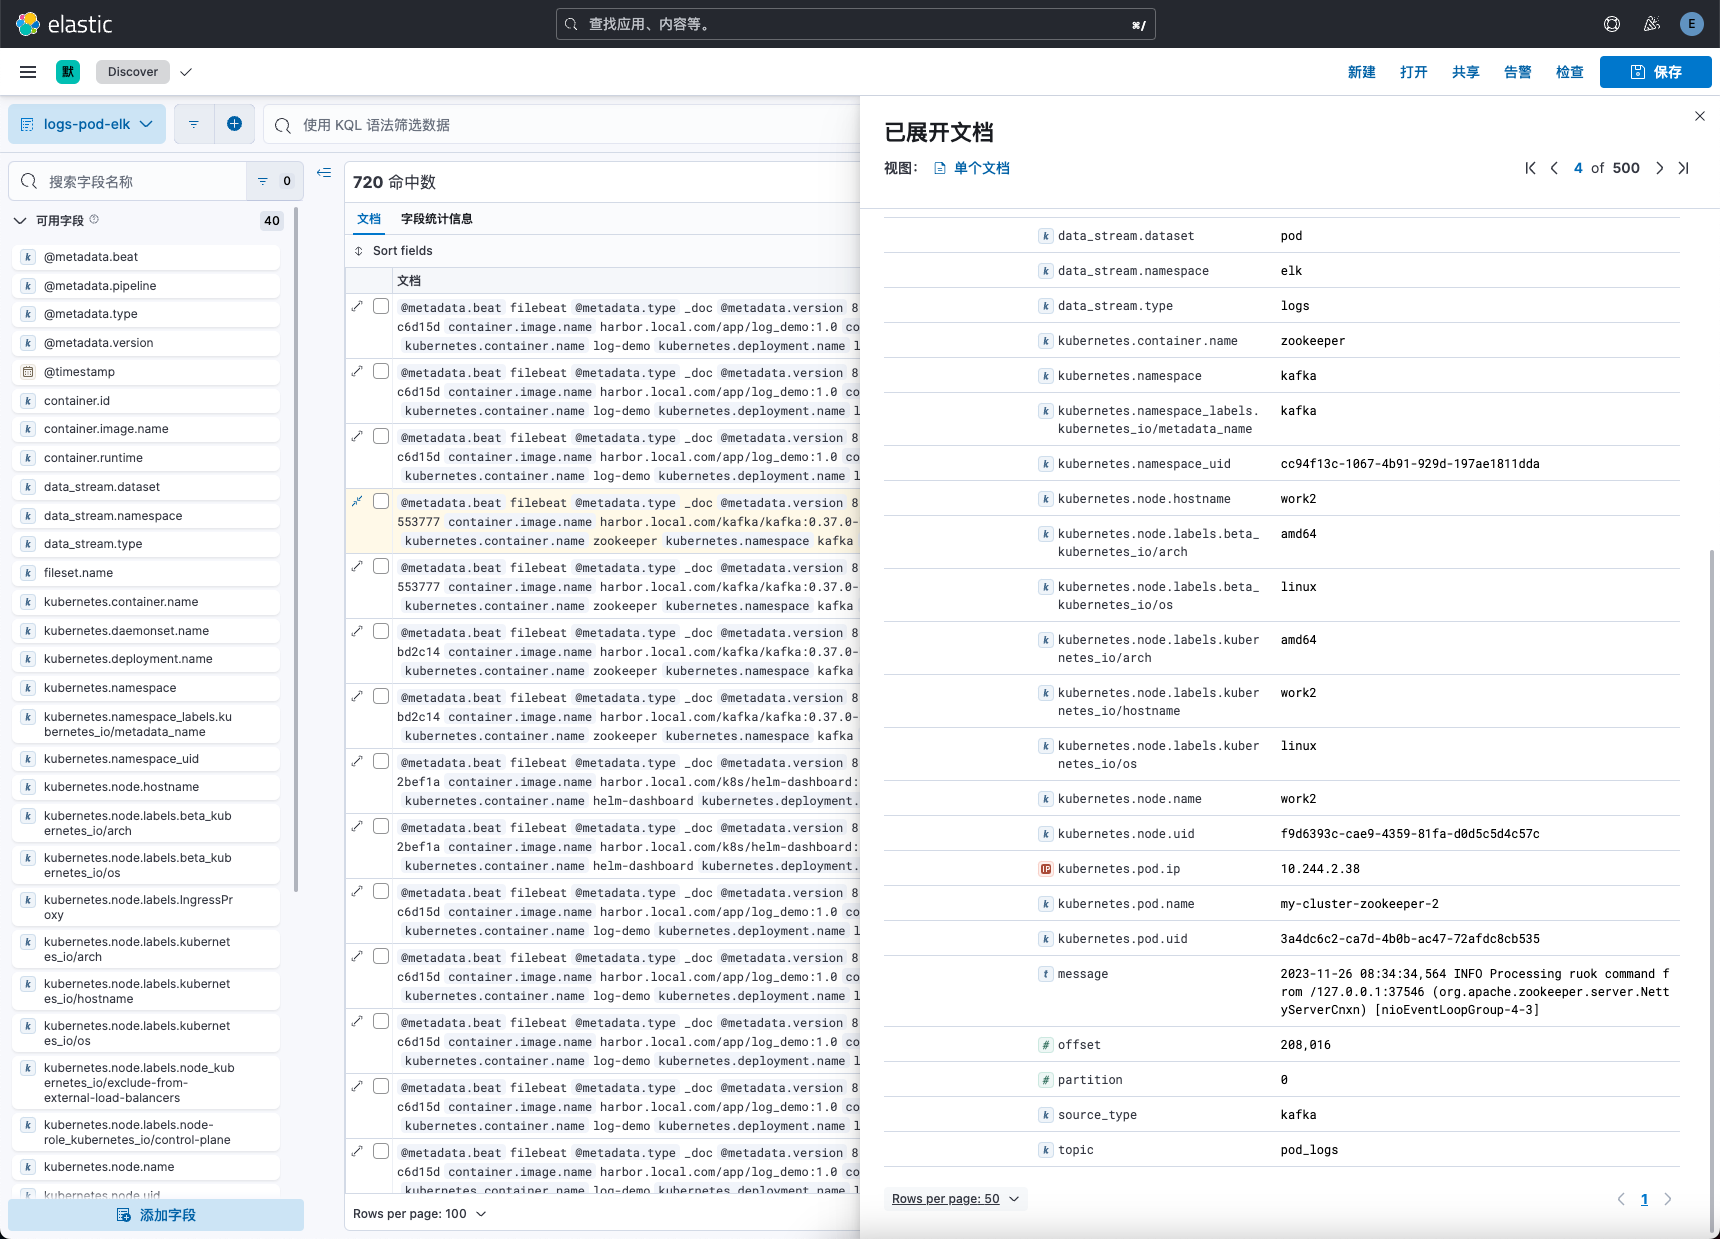Select the second document row checkbox
The width and height of the screenshot is (1720, 1239).
coord(381,371)
